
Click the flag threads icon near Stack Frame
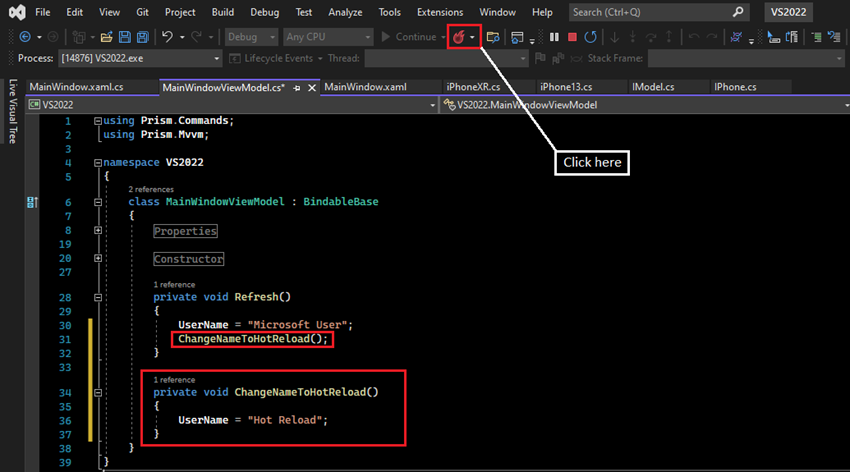(x=540, y=58)
